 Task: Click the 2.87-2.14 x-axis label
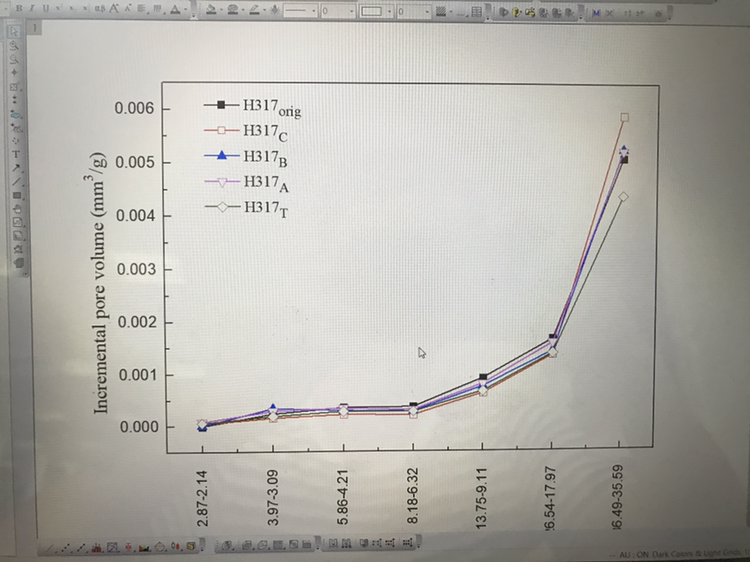point(202,498)
